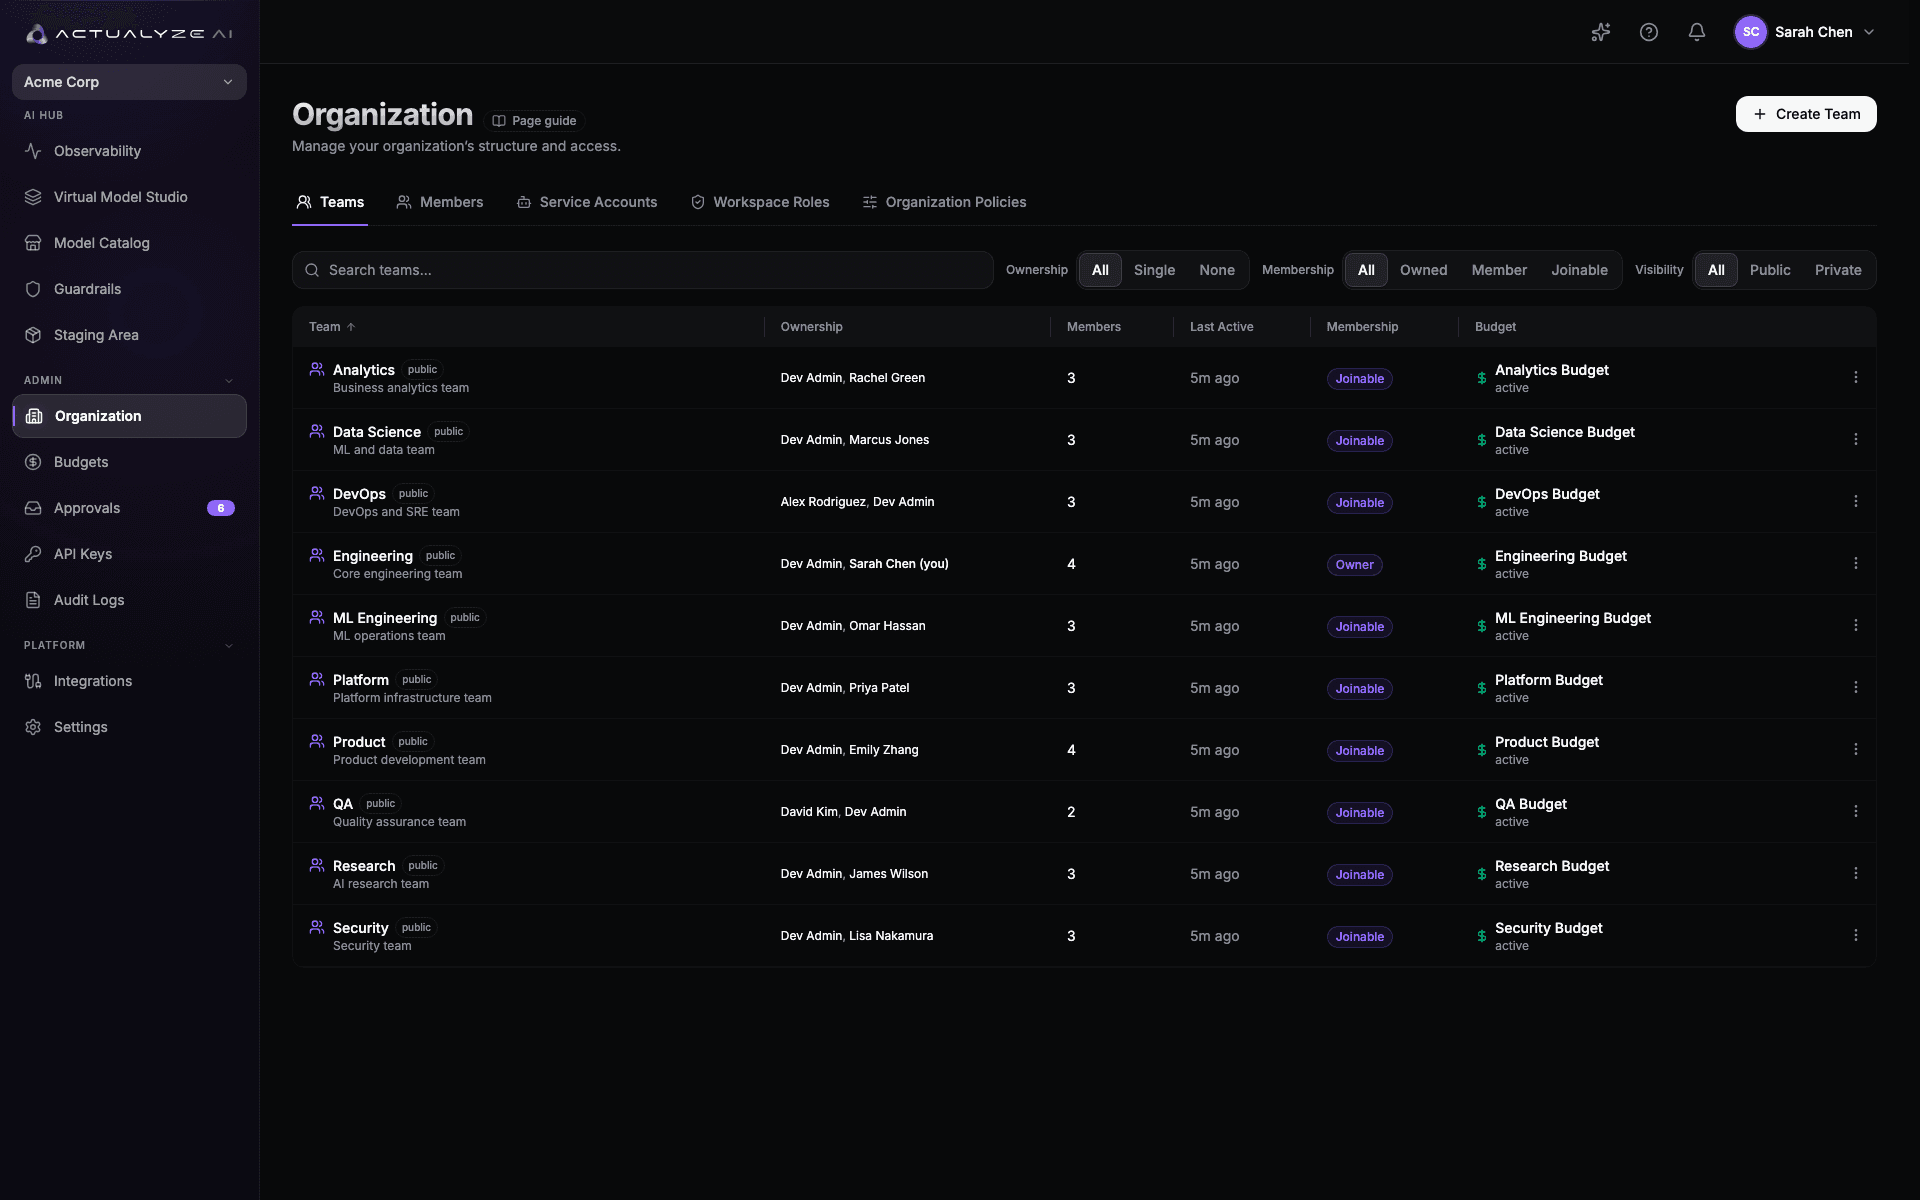Open row actions menu for Product team

1855,750
